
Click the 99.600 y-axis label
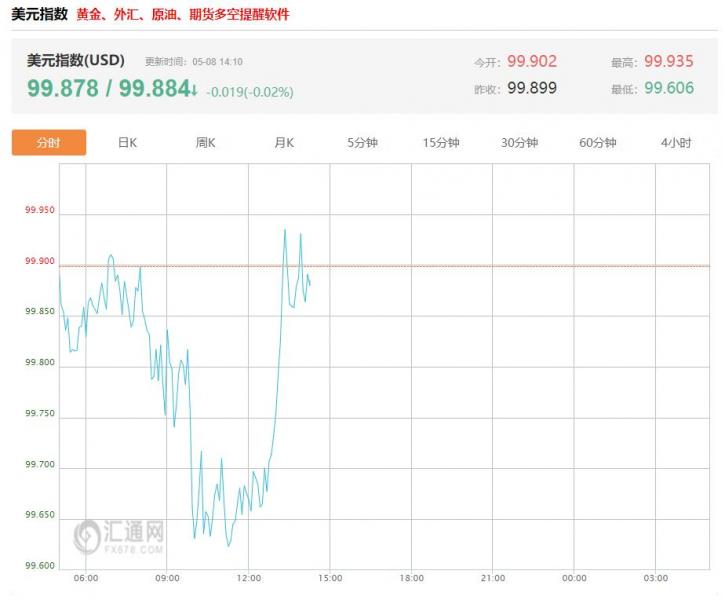pyautogui.click(x=40, y=566)
